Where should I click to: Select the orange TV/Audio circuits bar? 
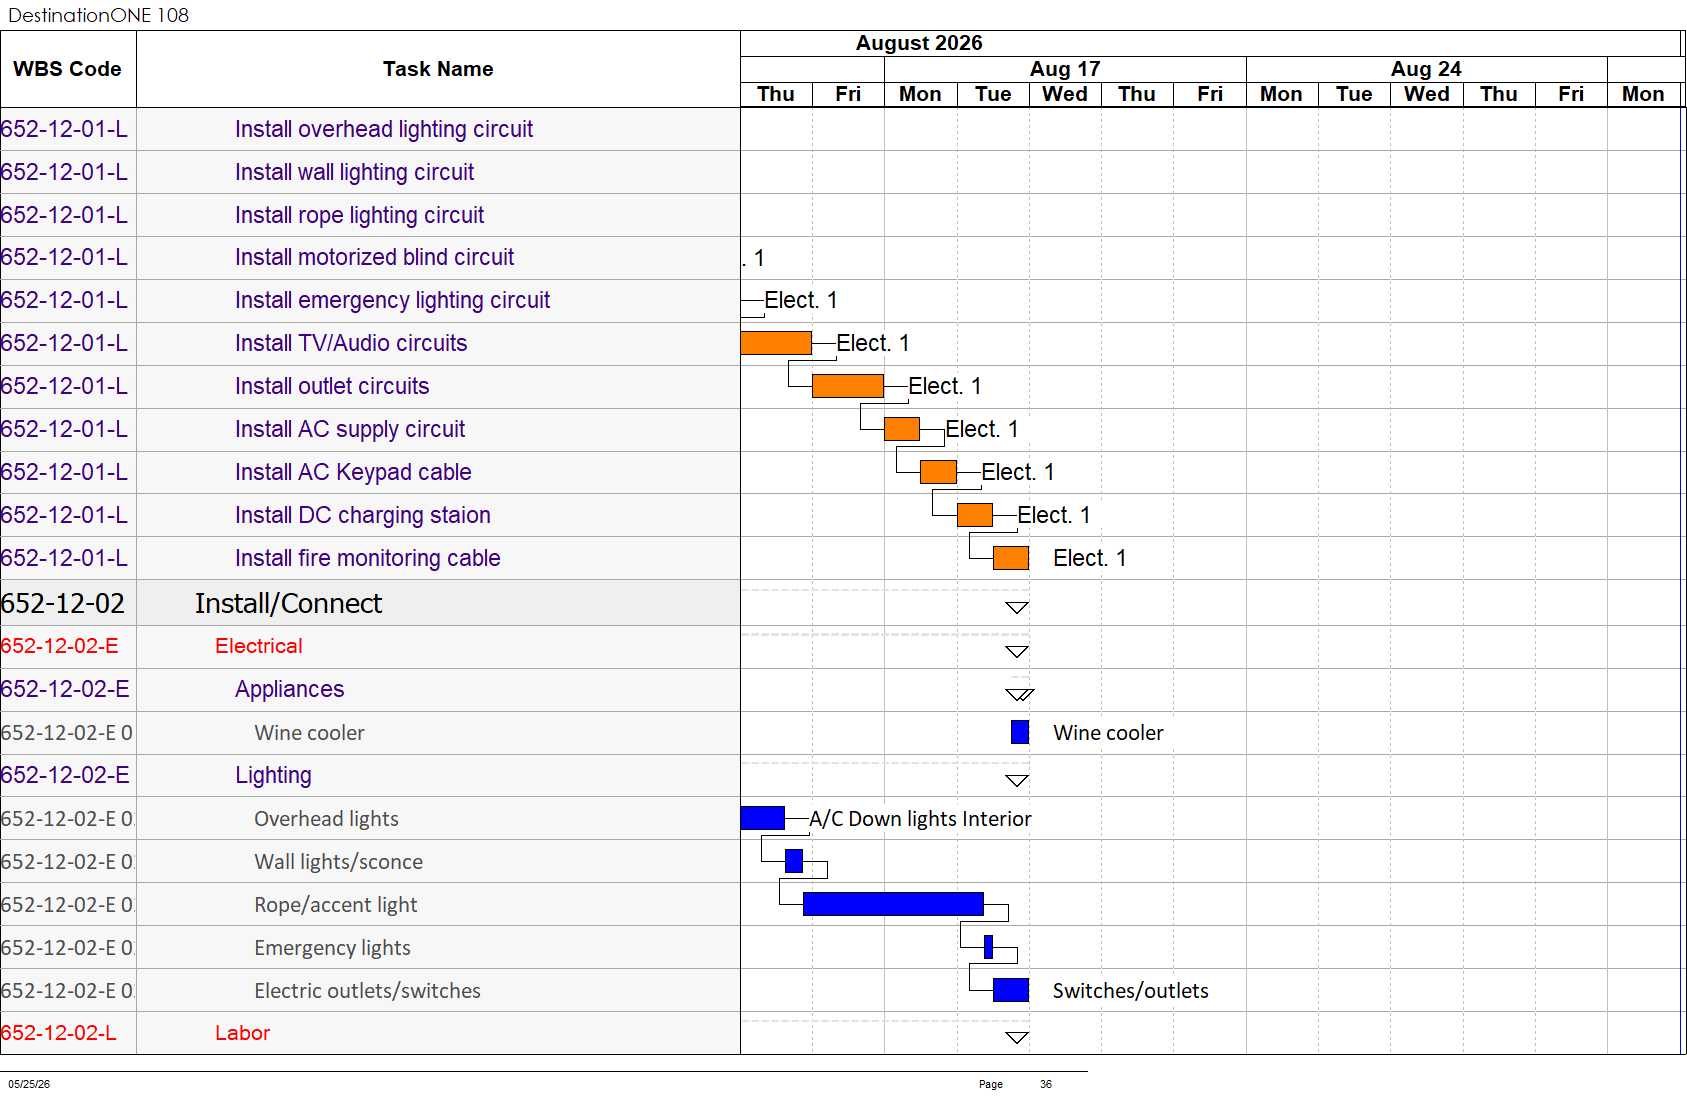tap(776, 343)
